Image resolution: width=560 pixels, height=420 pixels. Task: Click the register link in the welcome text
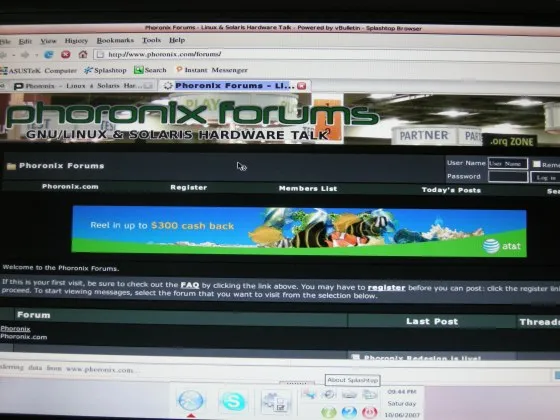point(386,288)
